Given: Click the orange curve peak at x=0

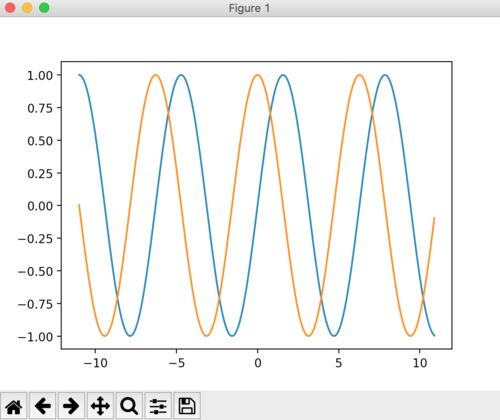Looking at the screenshot, I should click(x=258, y=75).
